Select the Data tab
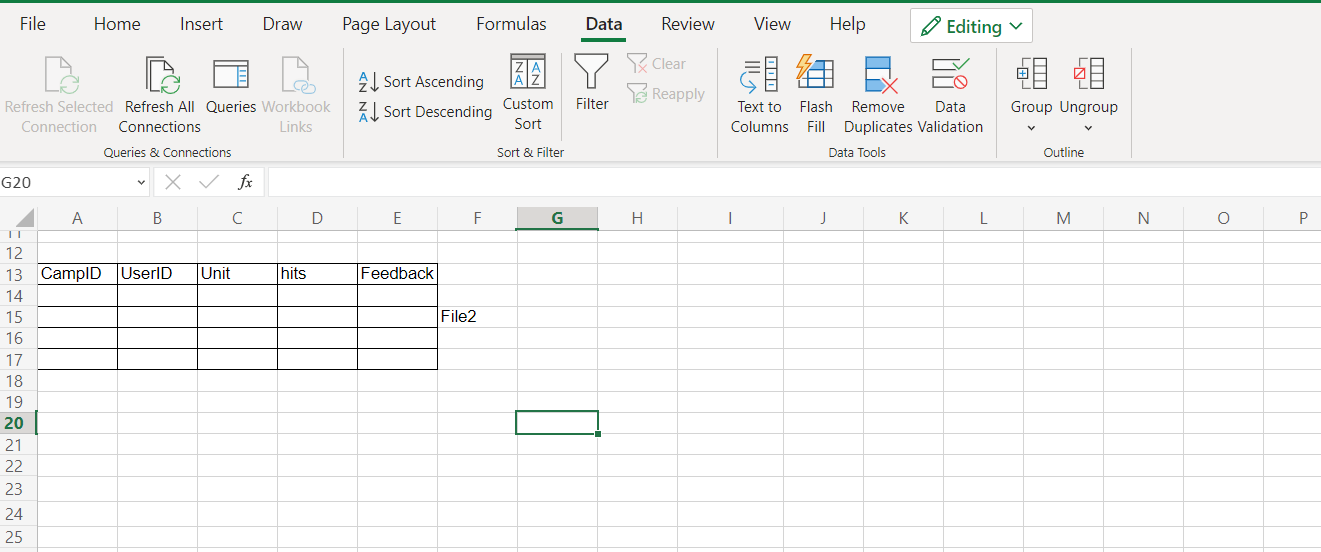Image resolution: width=1321 pixels, height=552 pixels. 604,24
